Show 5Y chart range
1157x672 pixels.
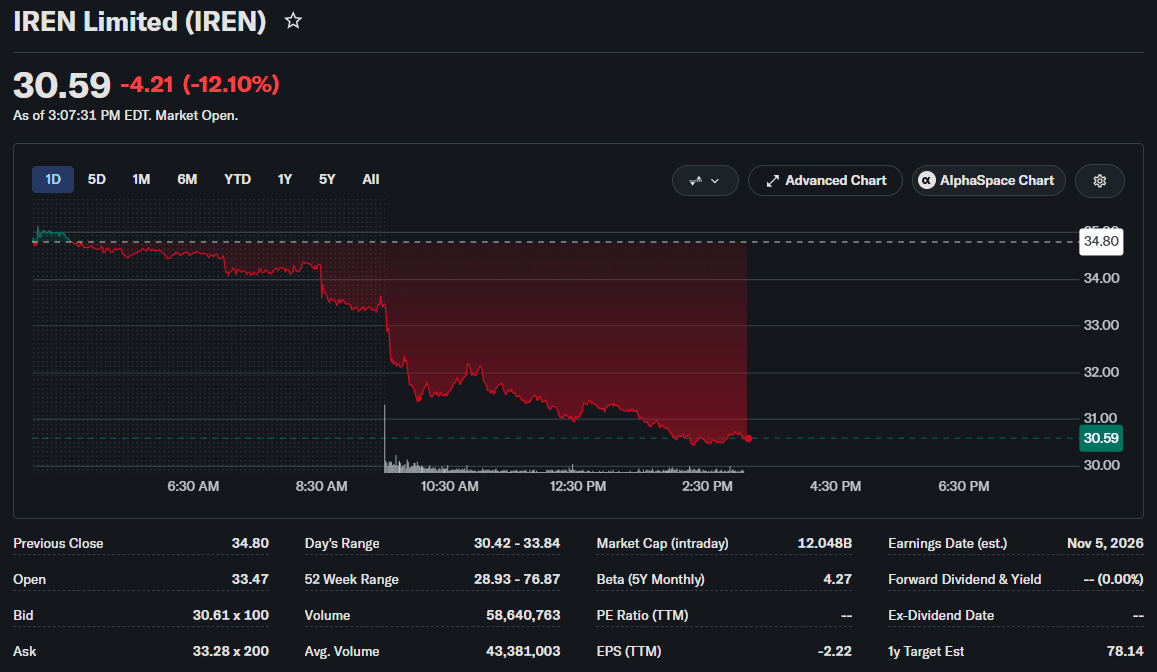pos(327,179)
